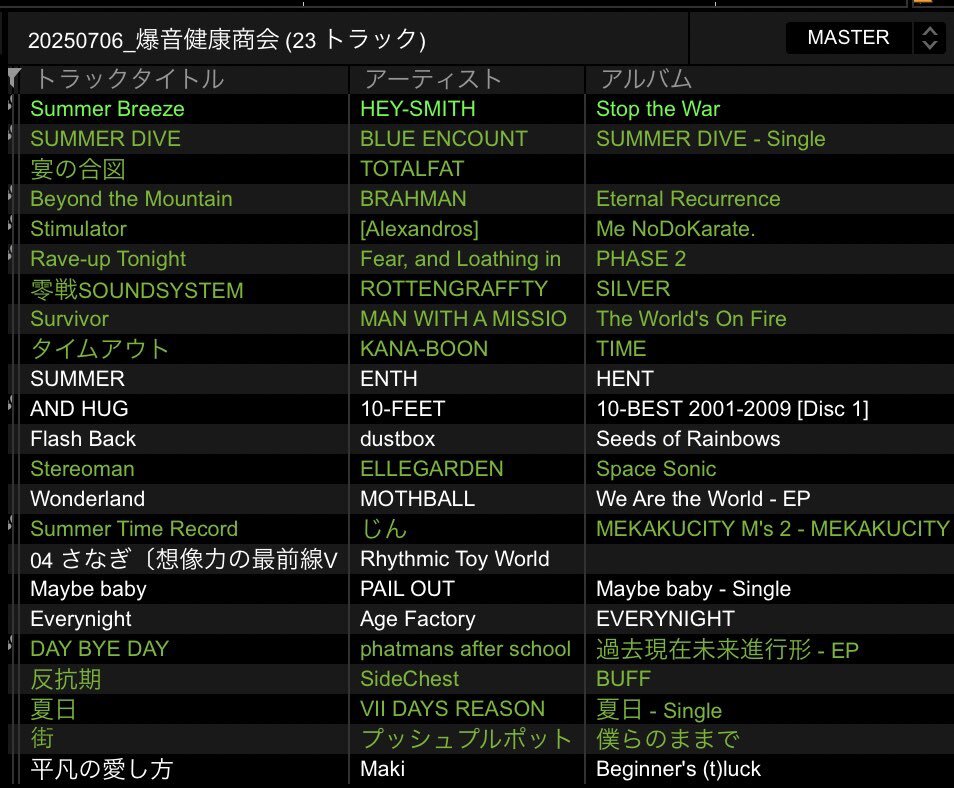Select track 04 さなぎ
954x788 pixels.
pyautogui.click(x=184, y=559)
